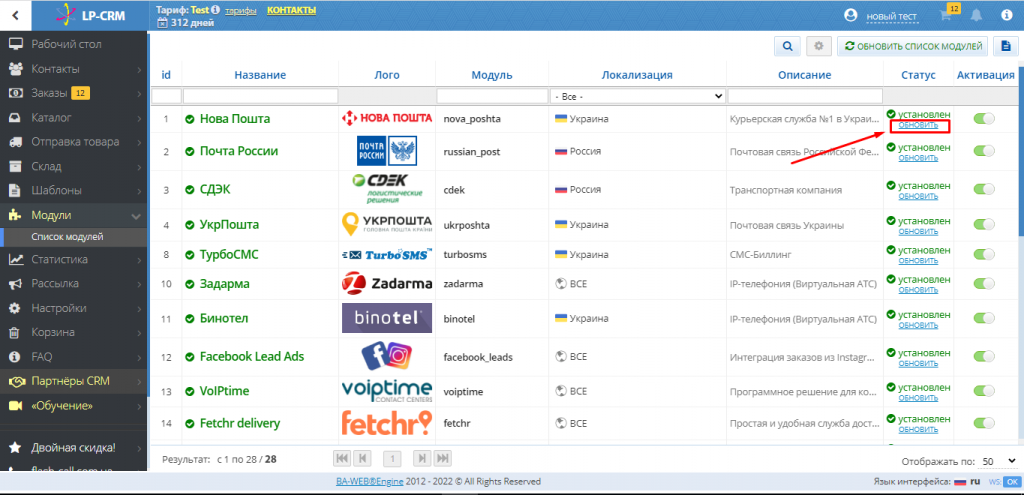
Task: Open the тарифы link in header
Action: click(x=241, y=11)
